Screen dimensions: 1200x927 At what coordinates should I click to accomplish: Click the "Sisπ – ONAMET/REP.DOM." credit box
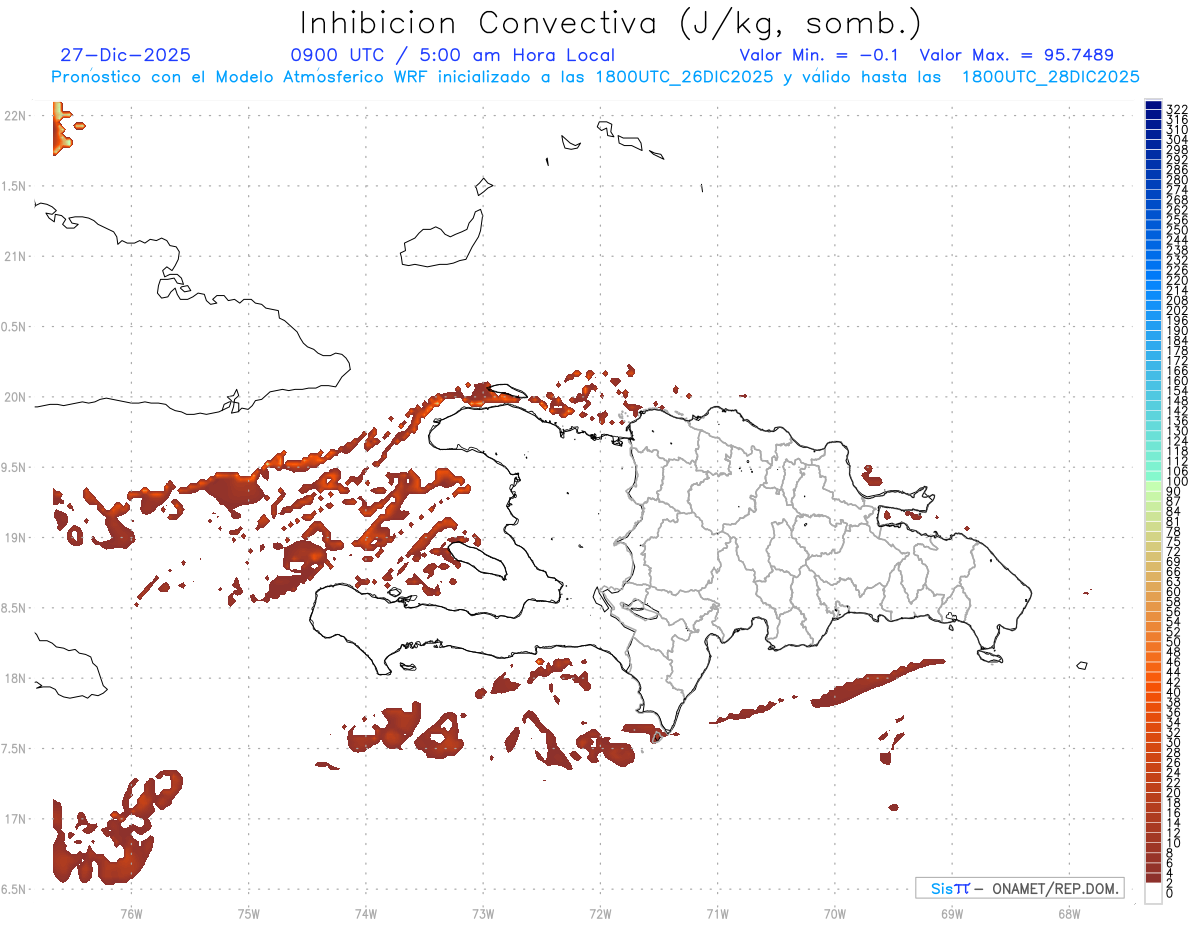[x=1019, y=888]
